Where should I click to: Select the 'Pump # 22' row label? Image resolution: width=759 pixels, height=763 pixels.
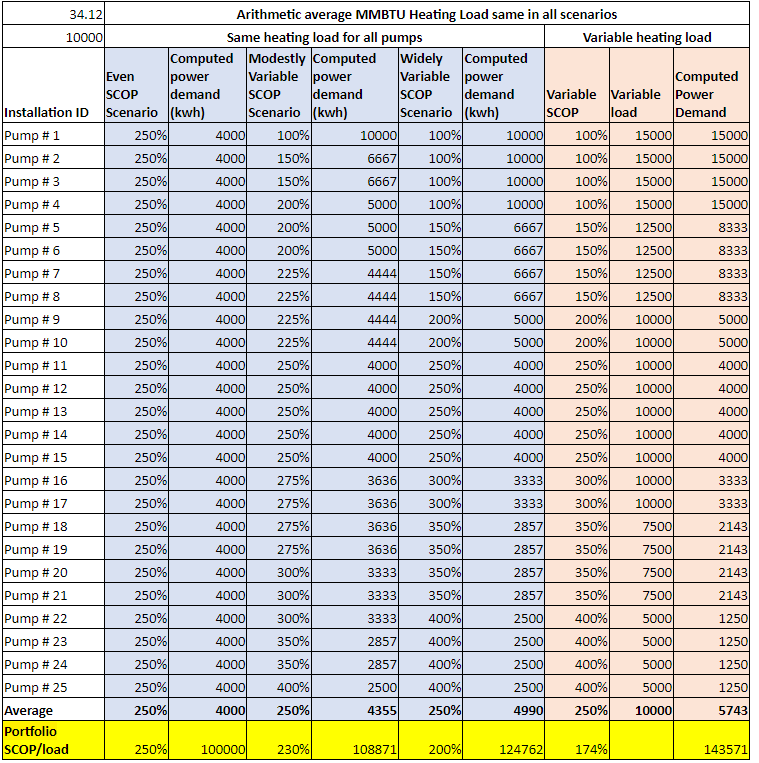(54, 618)
